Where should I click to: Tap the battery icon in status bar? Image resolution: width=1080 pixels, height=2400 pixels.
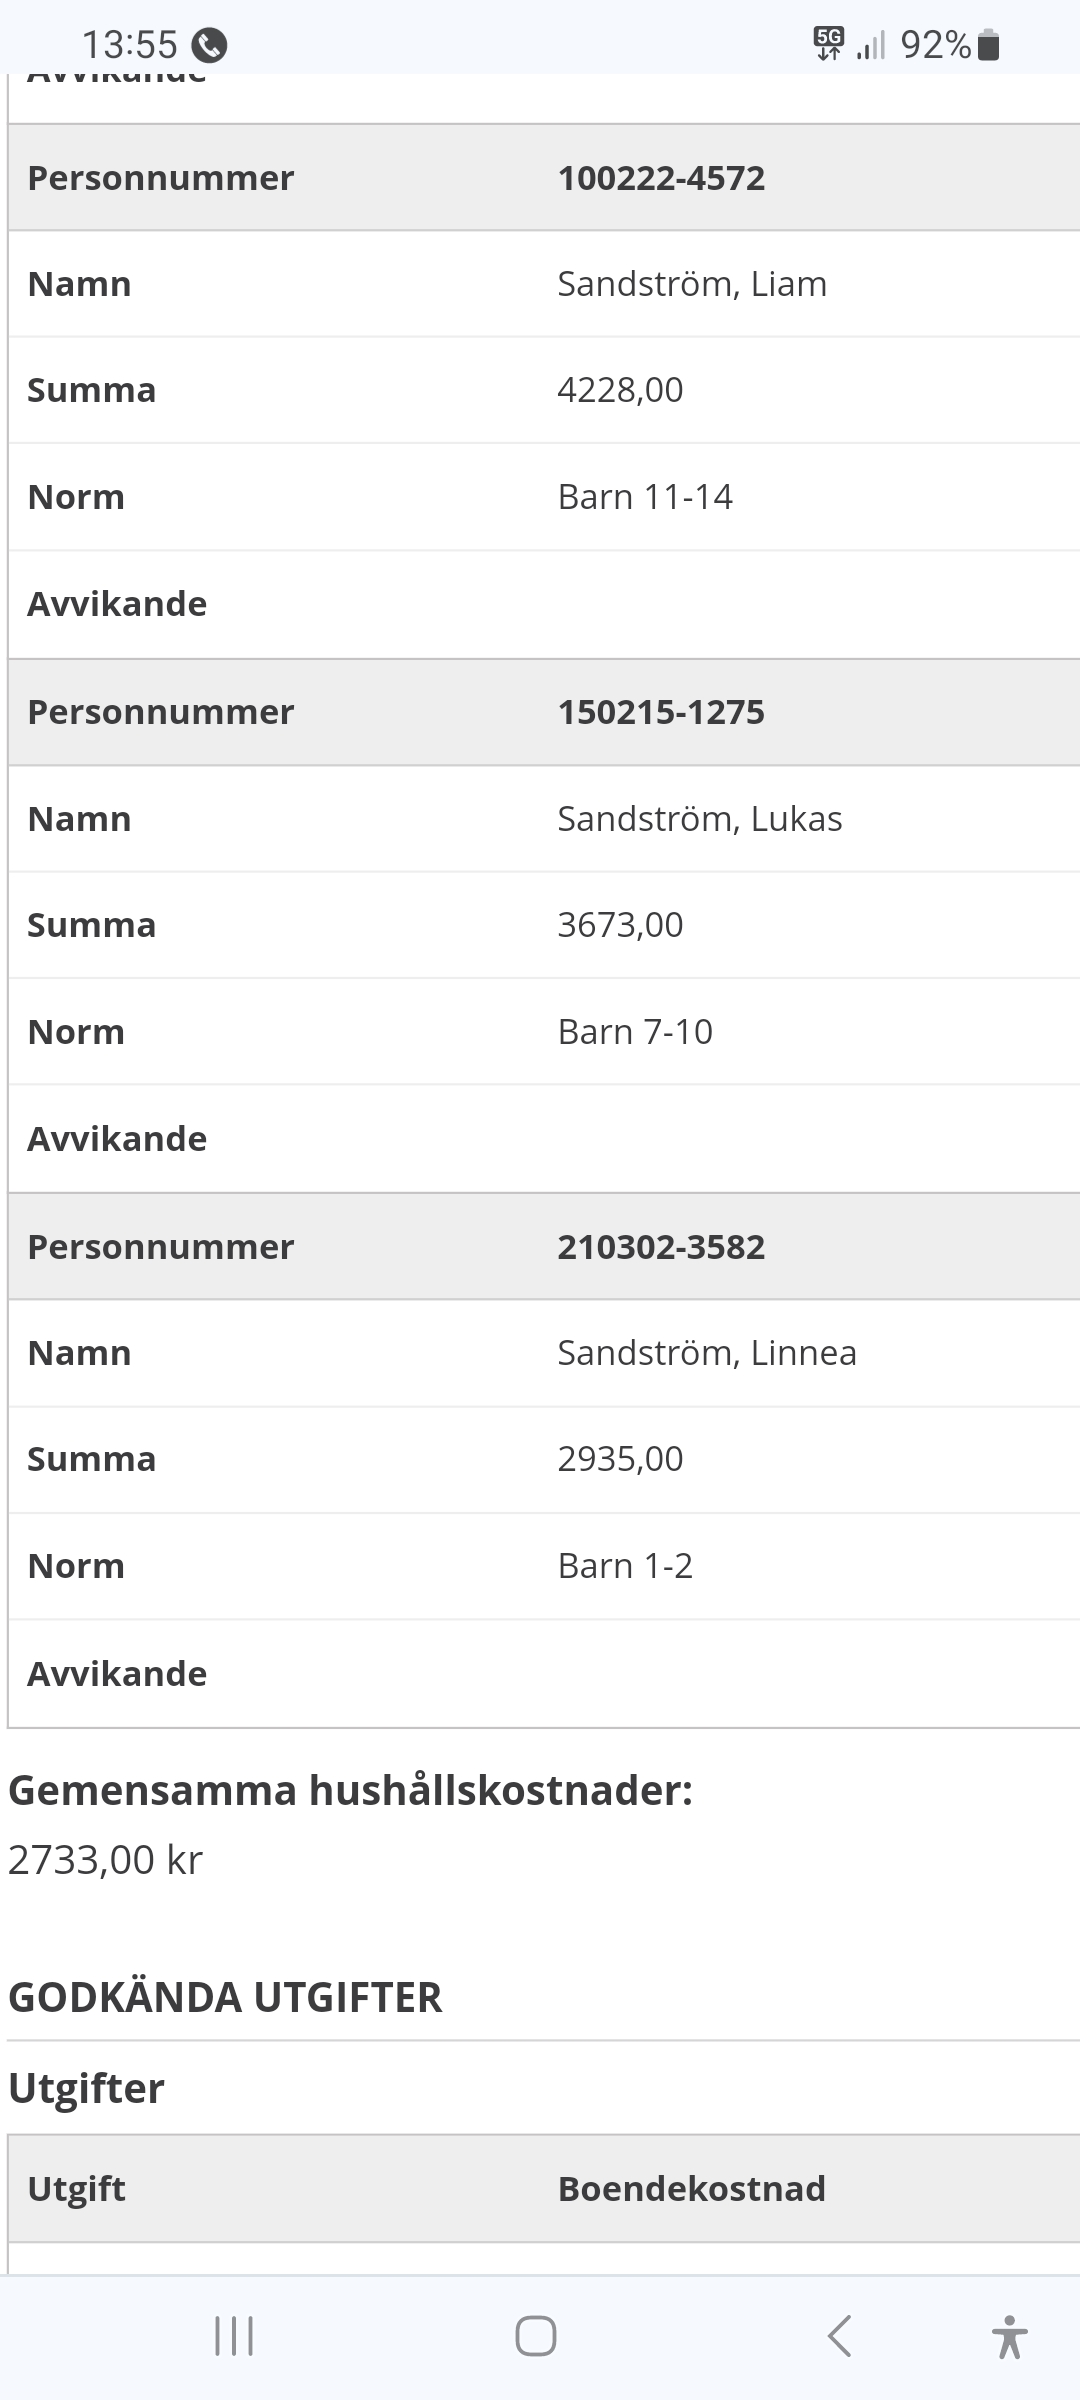click(x=988, y=45)
